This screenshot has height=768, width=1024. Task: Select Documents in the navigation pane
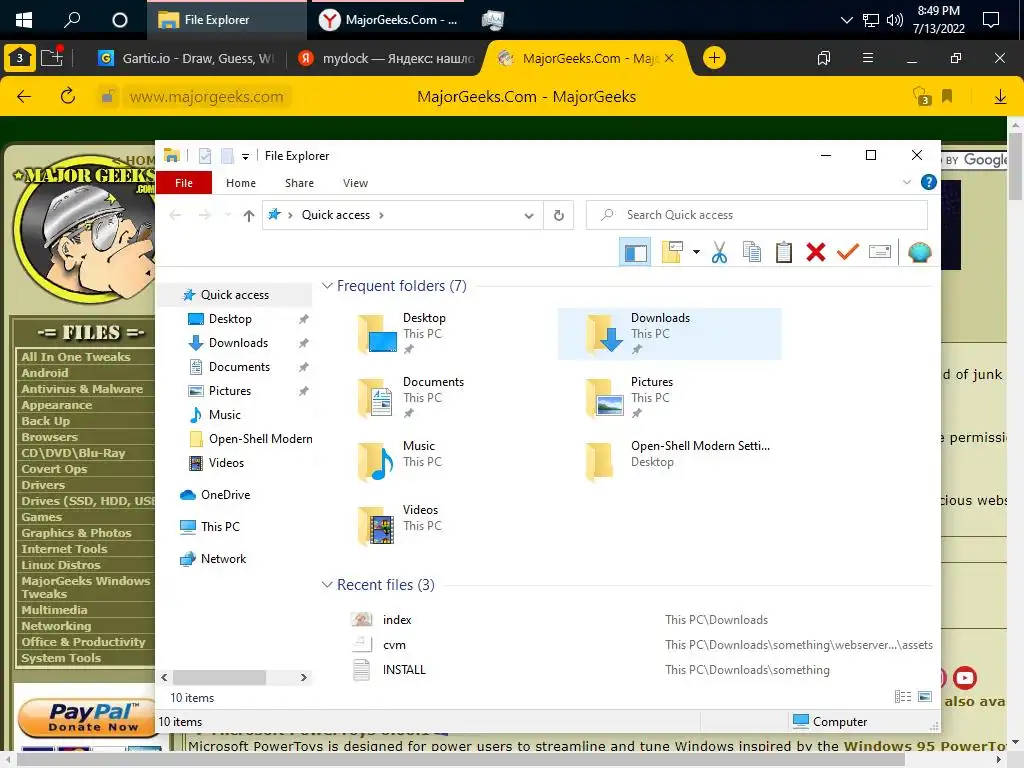[x=239, y=367]
